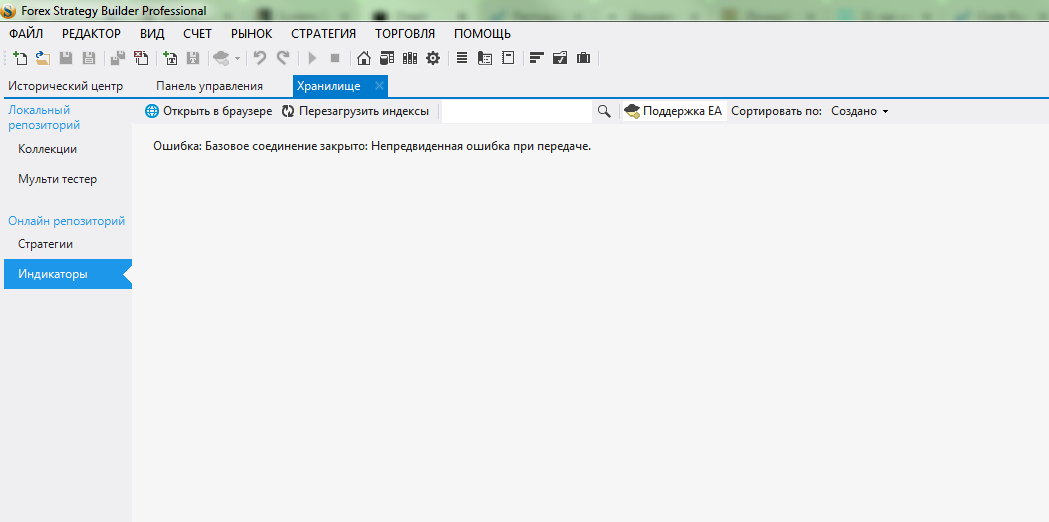Click the Сортировать по: label
The image size is (1049, 522).
tap(776, 111)
